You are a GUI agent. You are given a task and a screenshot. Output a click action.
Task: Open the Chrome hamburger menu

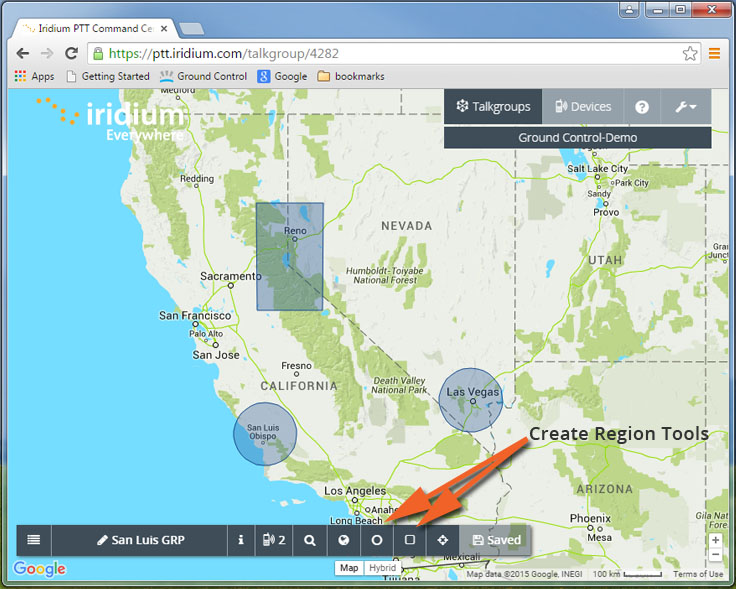714,54
